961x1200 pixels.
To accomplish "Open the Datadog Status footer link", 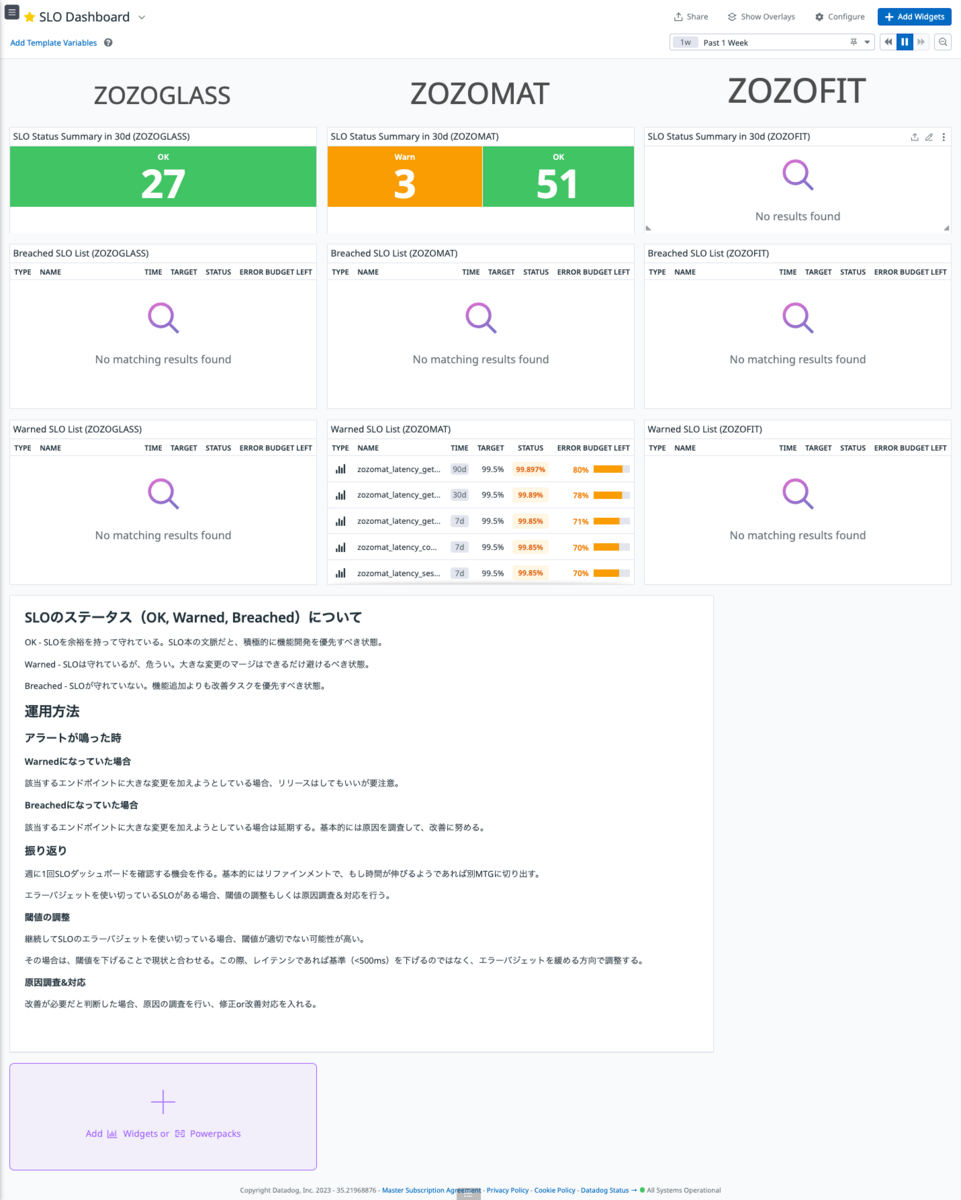I will point(609,1190).
